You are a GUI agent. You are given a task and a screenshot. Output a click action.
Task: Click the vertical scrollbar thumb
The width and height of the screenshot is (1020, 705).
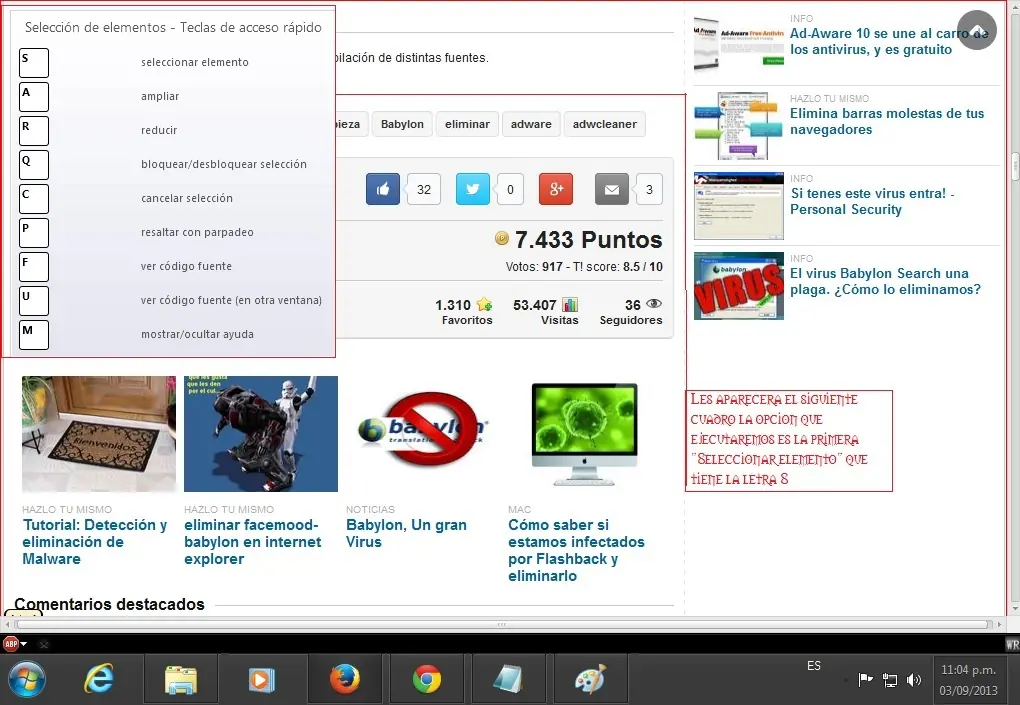(x=1015, y=166)
